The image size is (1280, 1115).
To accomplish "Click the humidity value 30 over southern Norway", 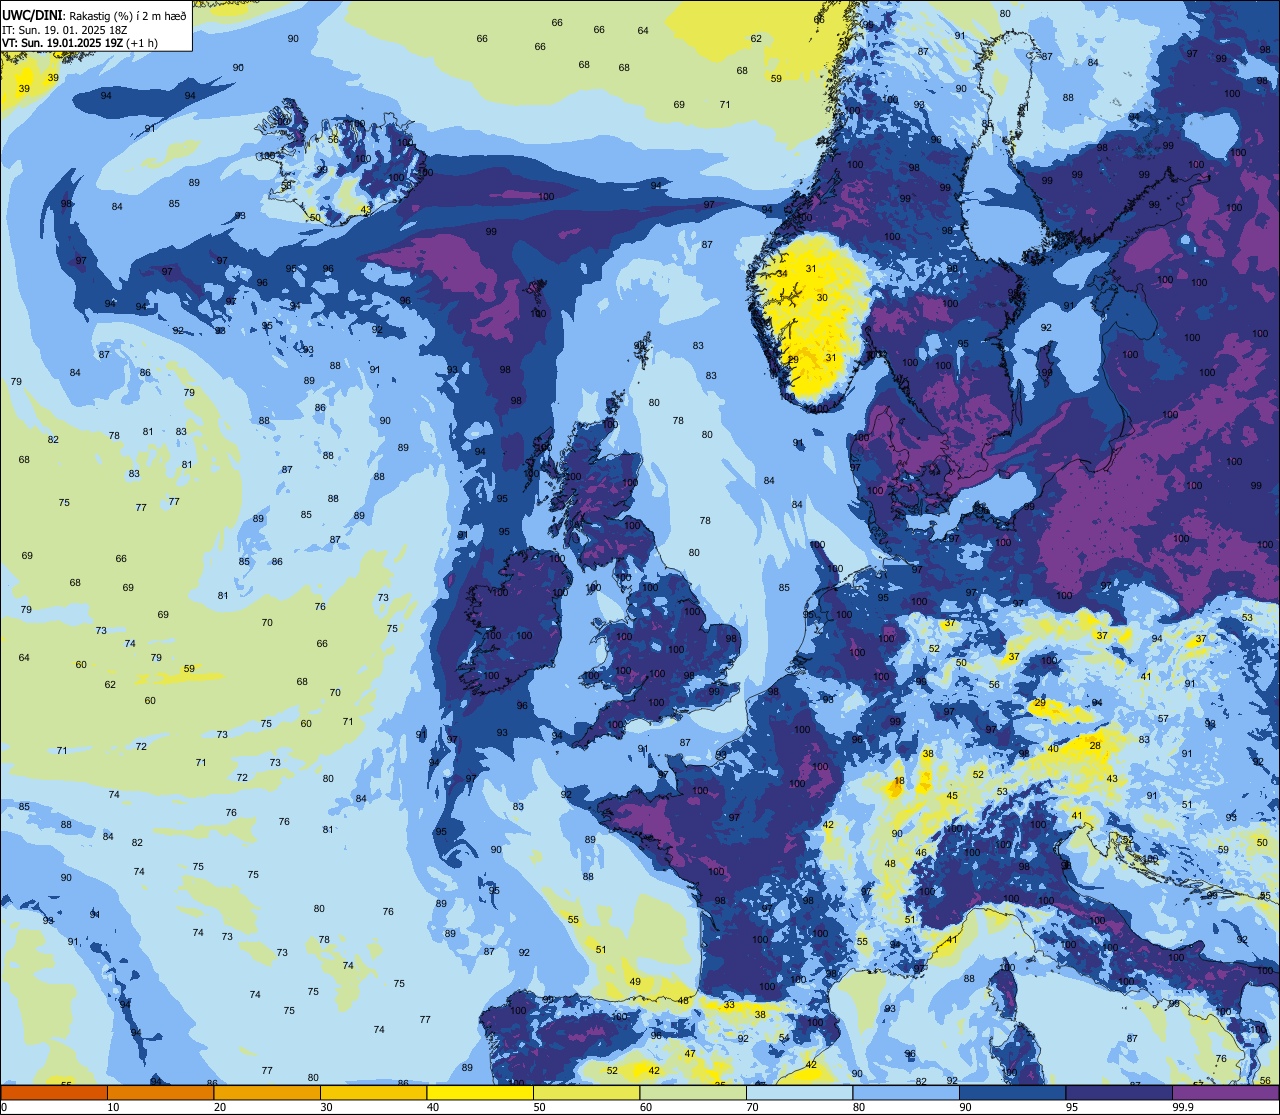I will [821, 297].
